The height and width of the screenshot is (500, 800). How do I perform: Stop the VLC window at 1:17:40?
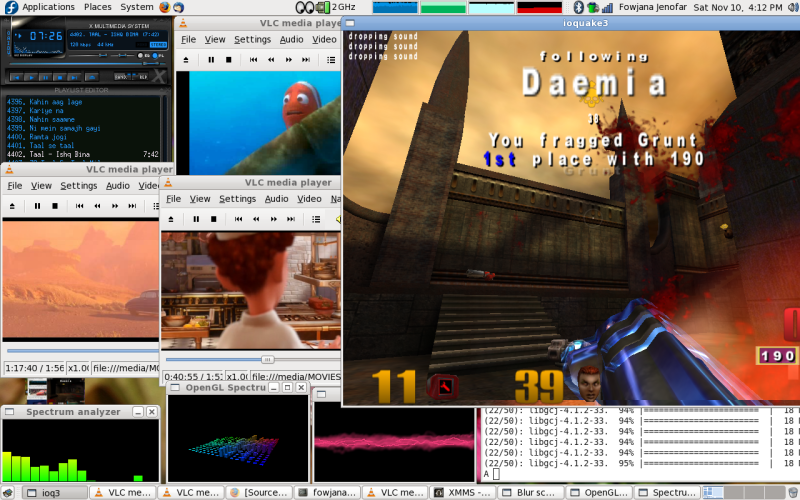[55, 206]
